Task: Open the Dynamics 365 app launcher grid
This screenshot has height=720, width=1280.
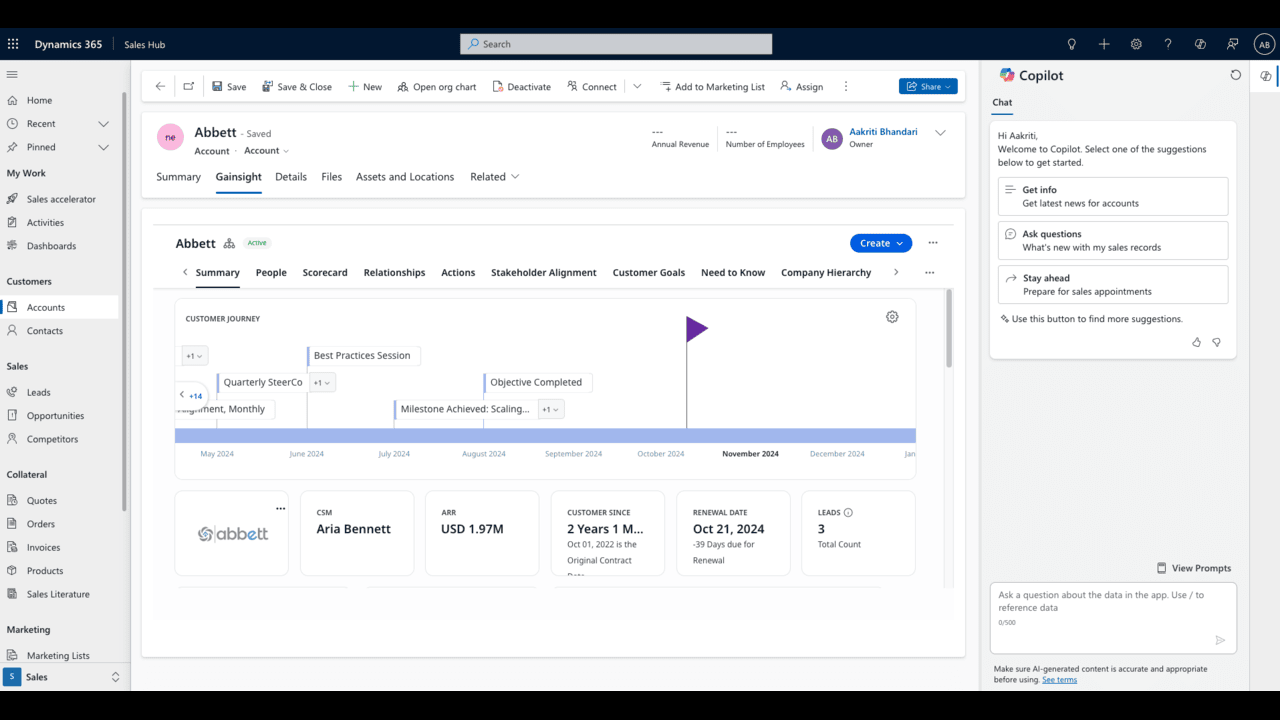Action: point(13,44)
